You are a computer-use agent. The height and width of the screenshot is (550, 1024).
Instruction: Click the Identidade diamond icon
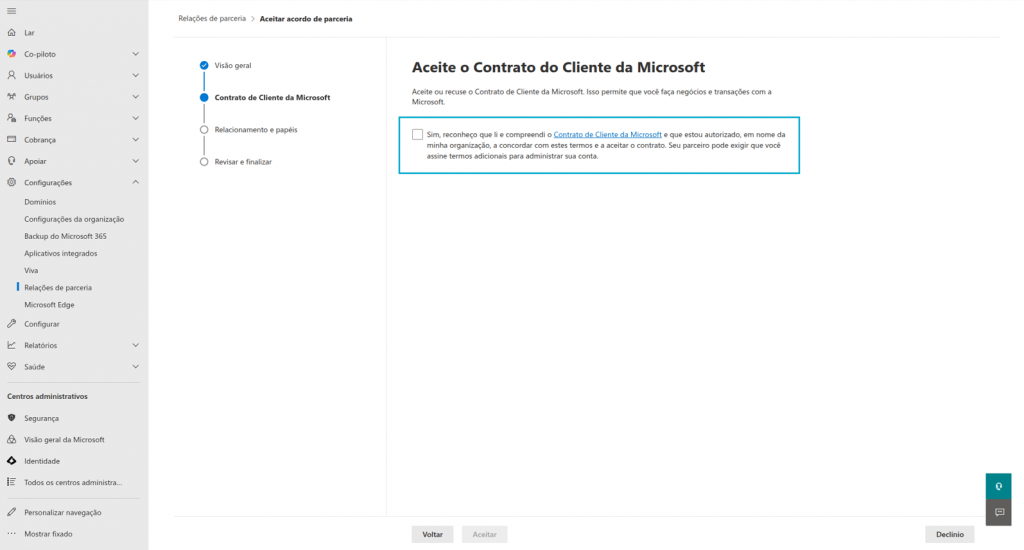coord(12,461)
